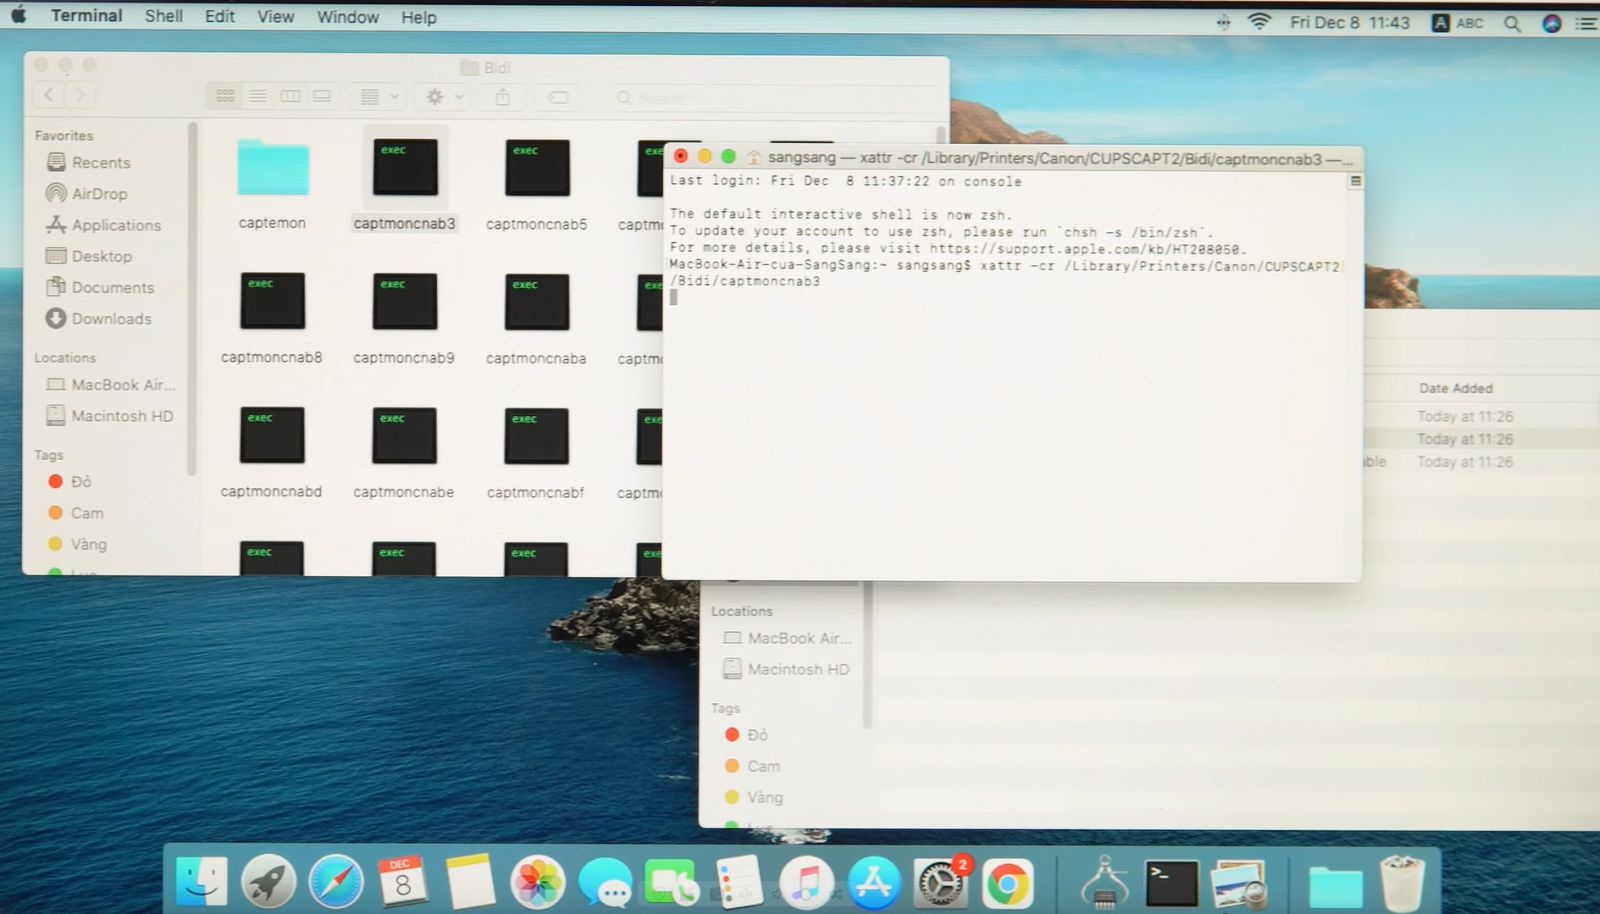Click the Terminal scroll-to-marks button
This screenshot has width=1600, height=914.
(x=1355, y=181)
